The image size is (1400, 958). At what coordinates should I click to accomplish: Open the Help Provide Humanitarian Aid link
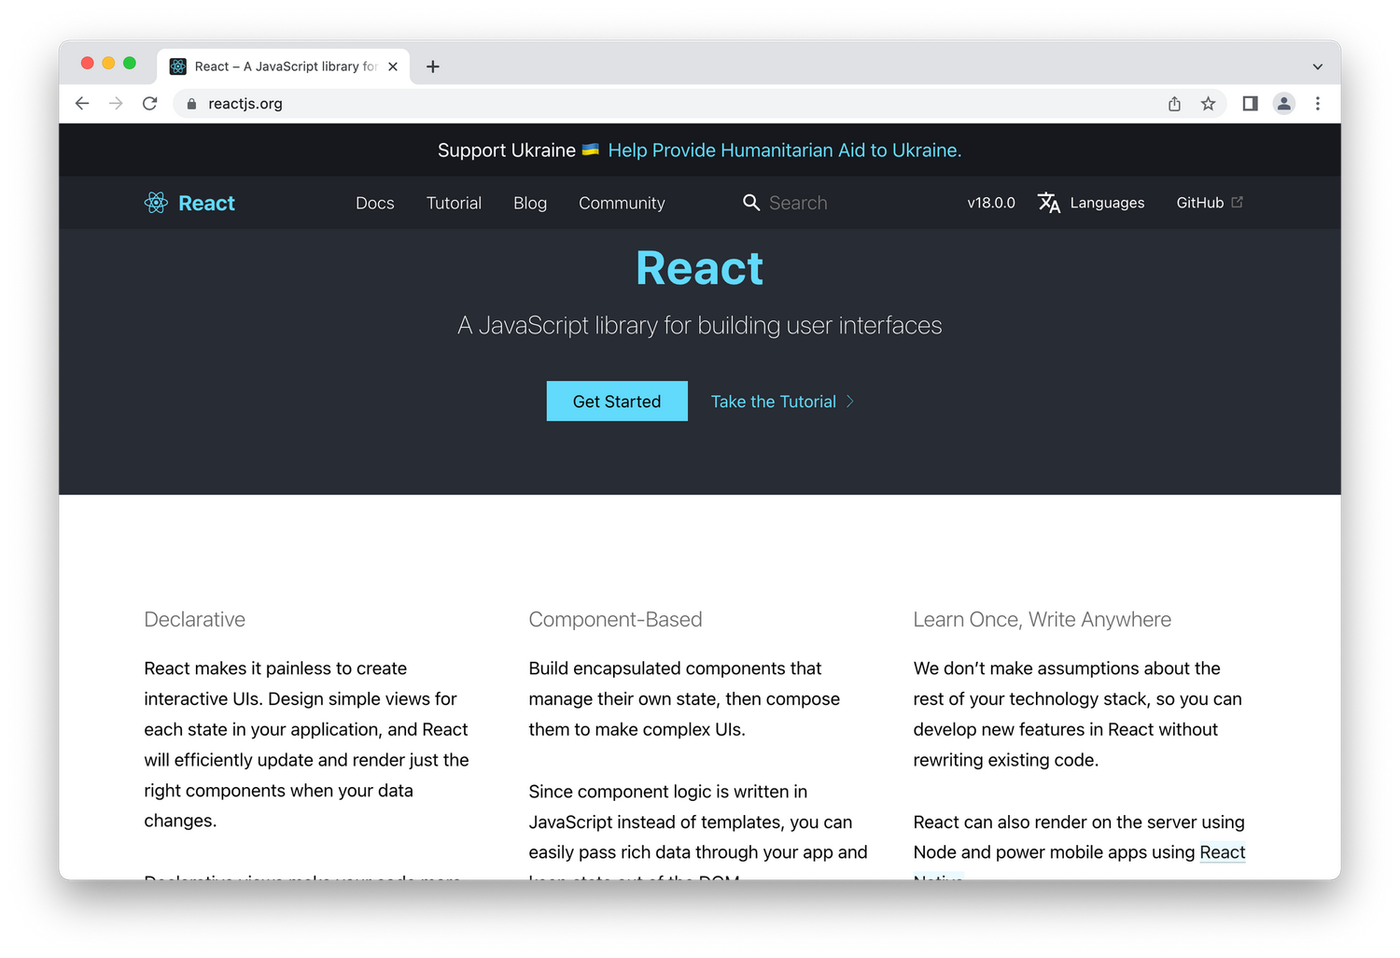(x=784, y=149)
